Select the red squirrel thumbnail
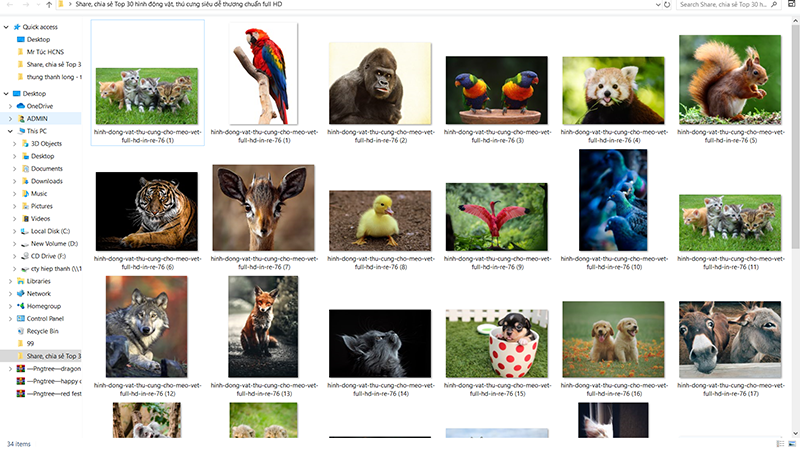This screenshot has height=450, width=800. point(730,80)
